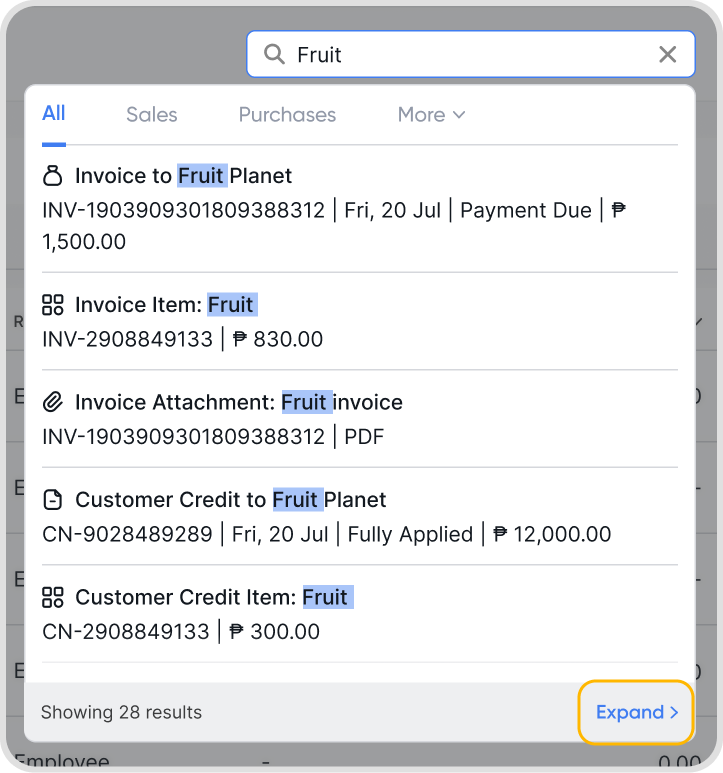Click the paperclip attachment icon

click(x=53, y=403)
